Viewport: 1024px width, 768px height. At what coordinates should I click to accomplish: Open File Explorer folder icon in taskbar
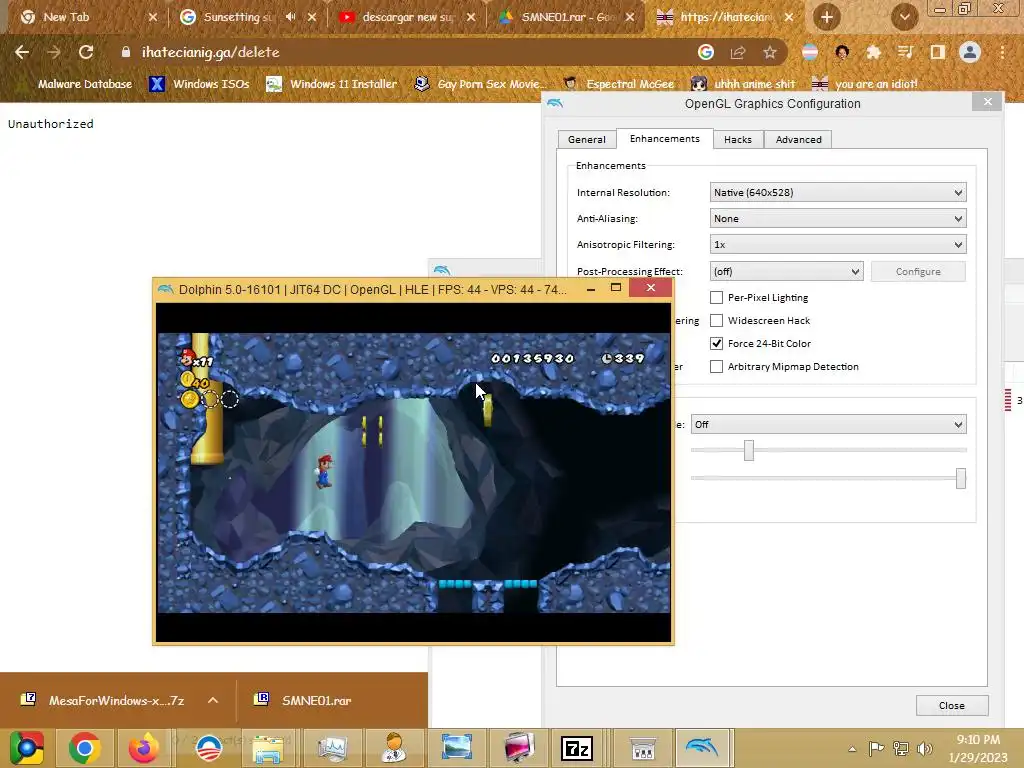[268, 748]
